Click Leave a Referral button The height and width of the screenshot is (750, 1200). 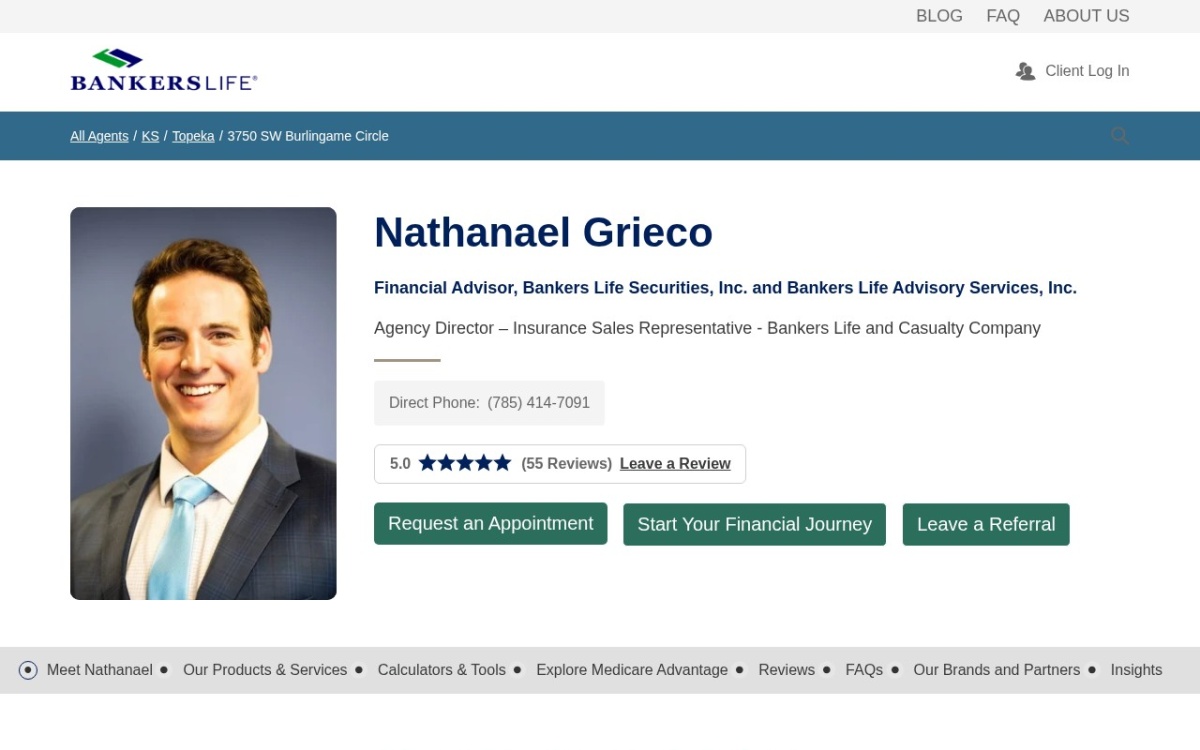coord(986,524)
